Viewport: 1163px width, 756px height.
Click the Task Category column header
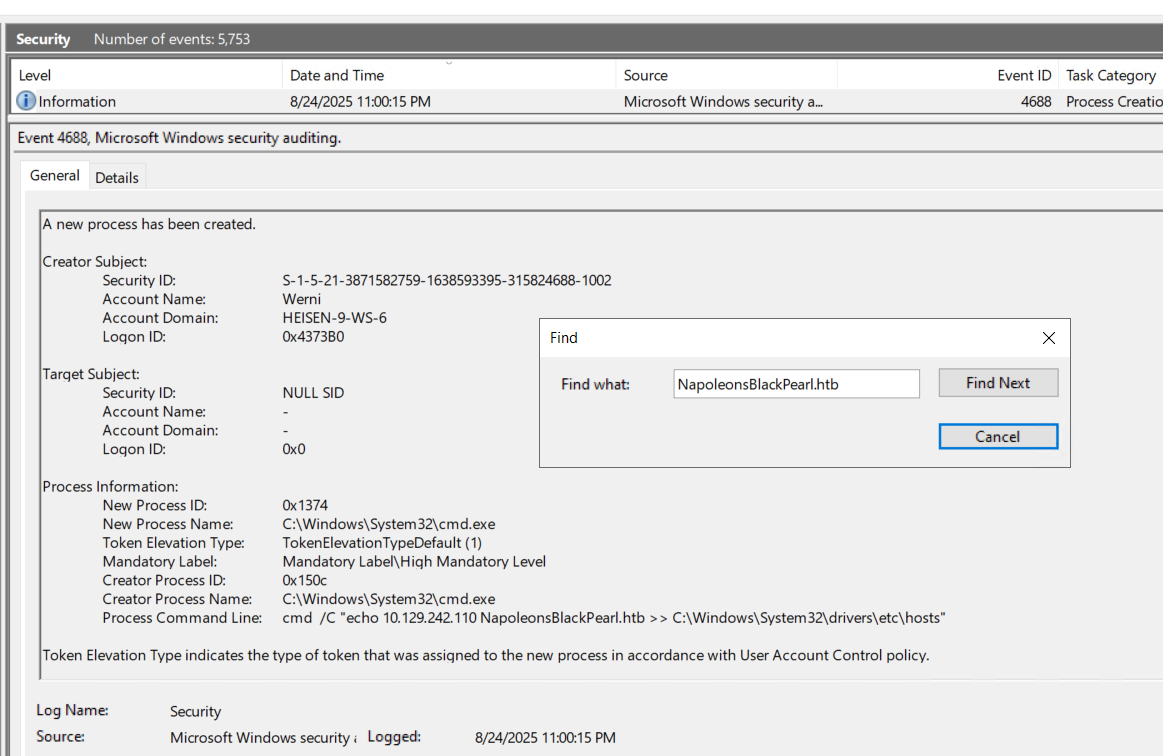pos(1110,76)
